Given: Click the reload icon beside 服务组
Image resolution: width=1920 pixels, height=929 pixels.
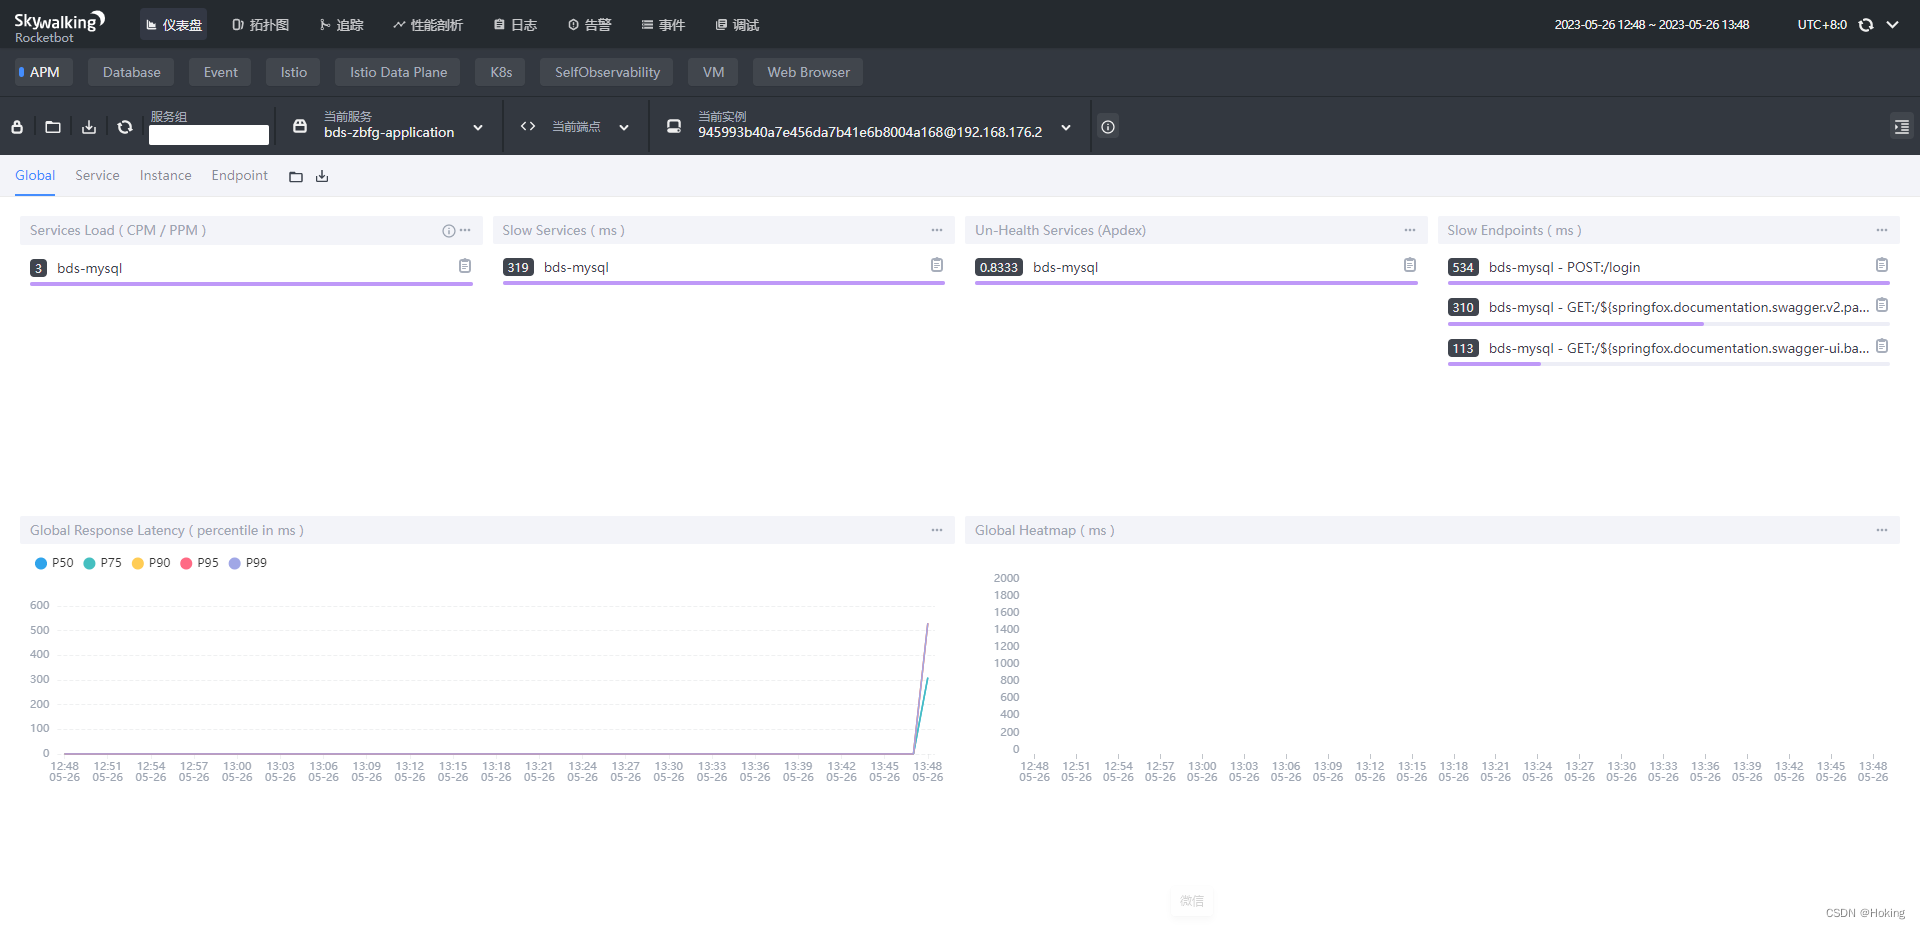Looking at the screenshot, I should click(125, 127).
